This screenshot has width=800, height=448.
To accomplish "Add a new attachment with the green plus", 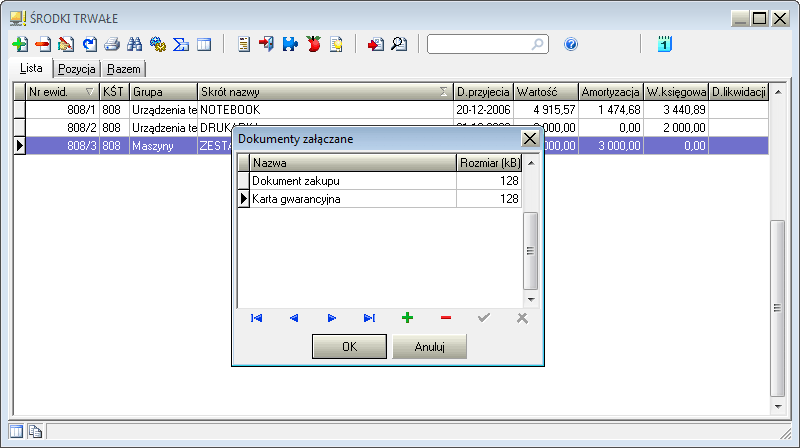I will pos(407,318).
